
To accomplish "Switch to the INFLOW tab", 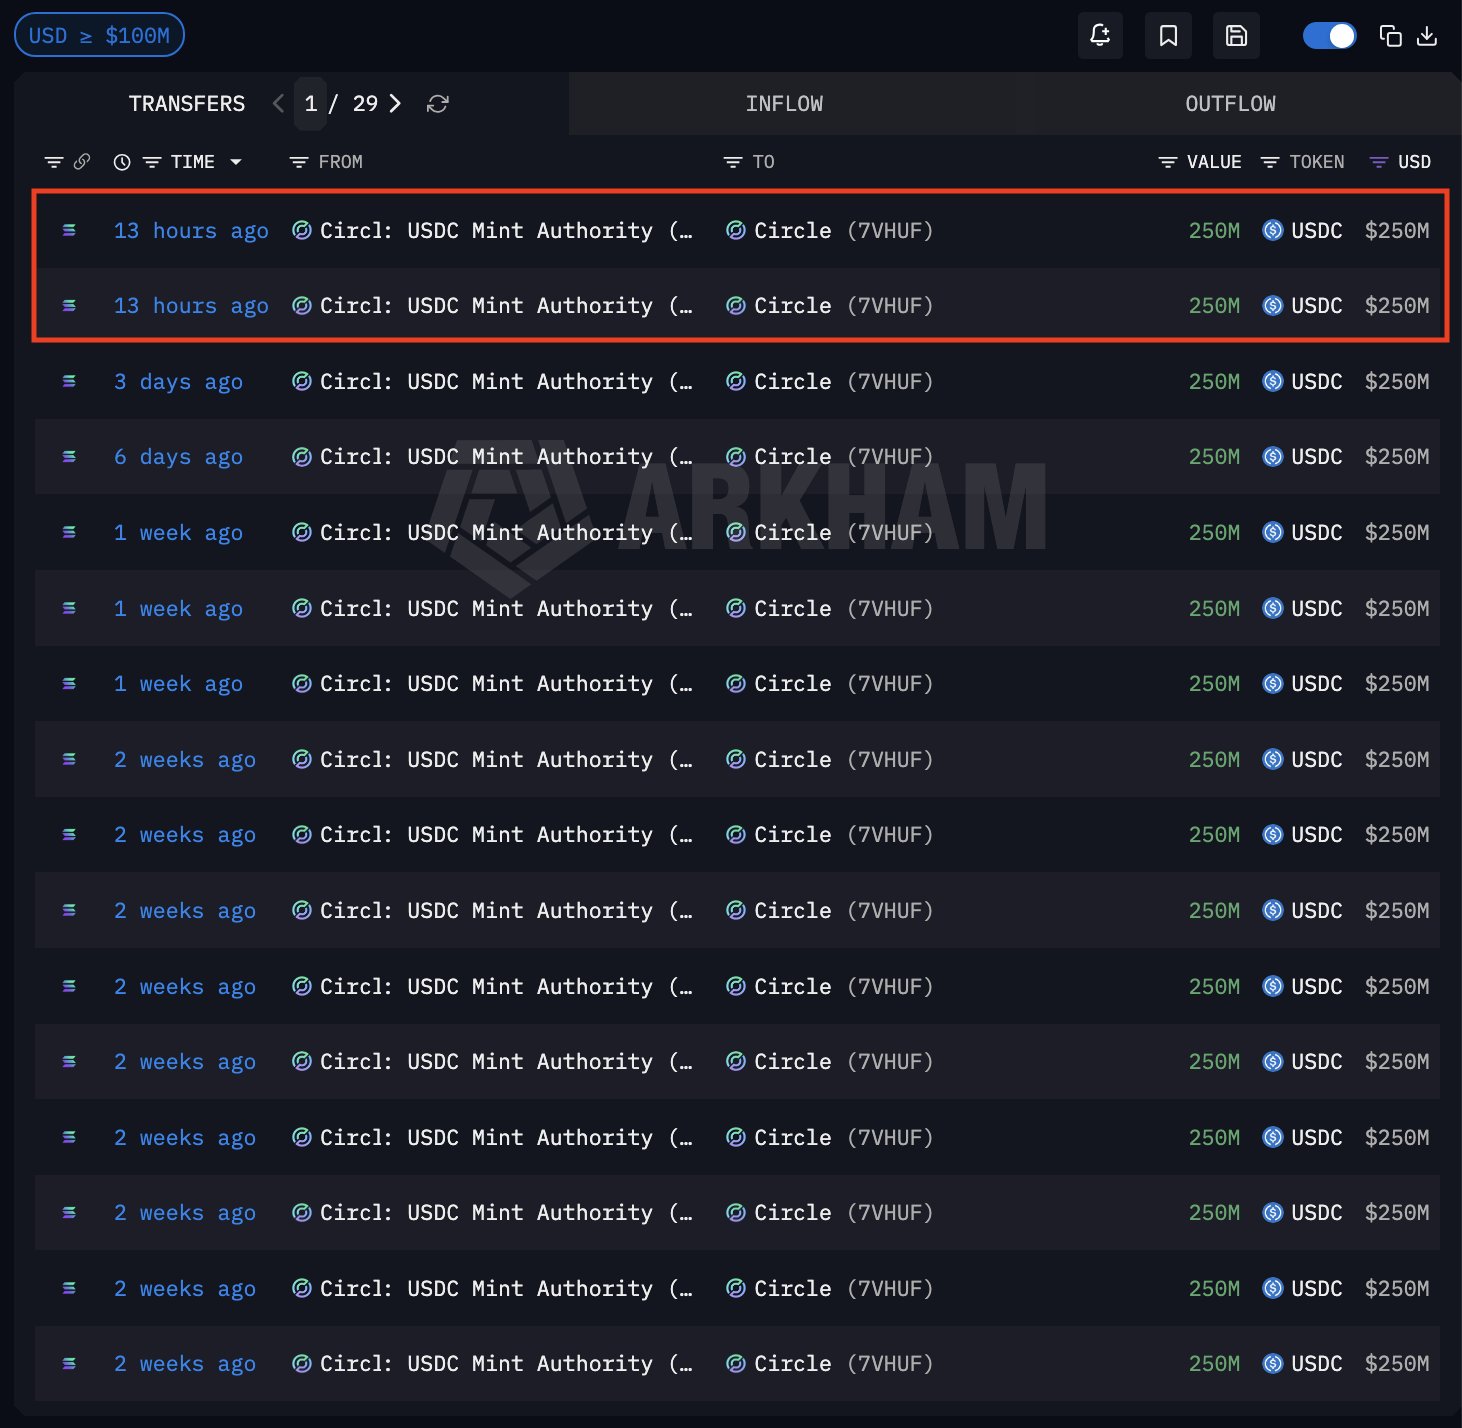I will [784, 104].
